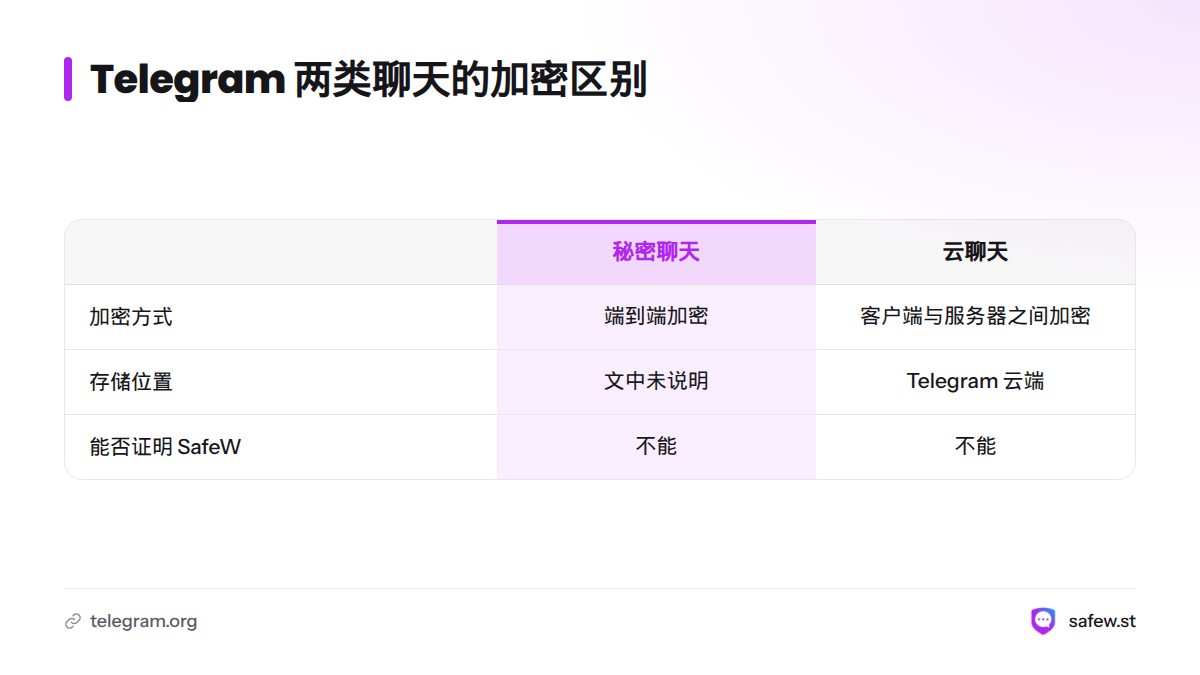Select the 客户端与服务器之间加密 cell
Image resolution: width=1200 pixels, height=675 pixels.
(975, 317)
